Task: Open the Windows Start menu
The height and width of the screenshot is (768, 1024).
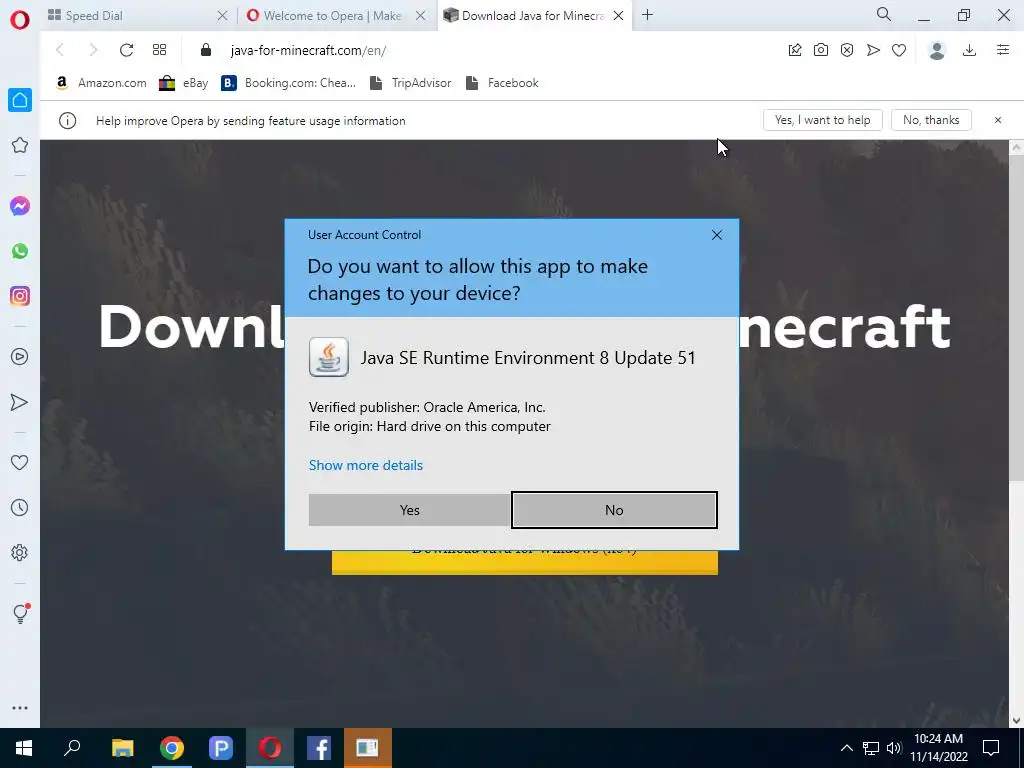Action: (x=24, y=748)
